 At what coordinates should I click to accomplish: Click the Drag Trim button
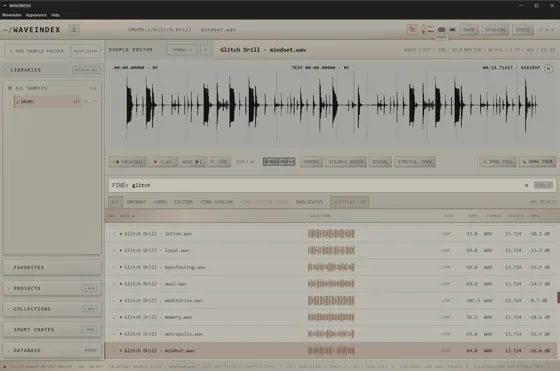pos(538,162)
